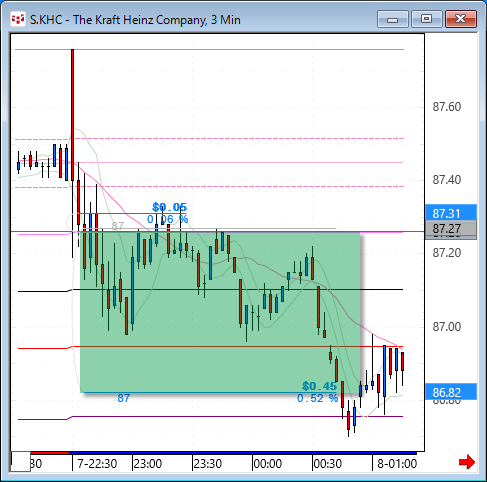487x482 pixels.
Task: Click the 00:30 time axis label
Action: tap(328, 463)
